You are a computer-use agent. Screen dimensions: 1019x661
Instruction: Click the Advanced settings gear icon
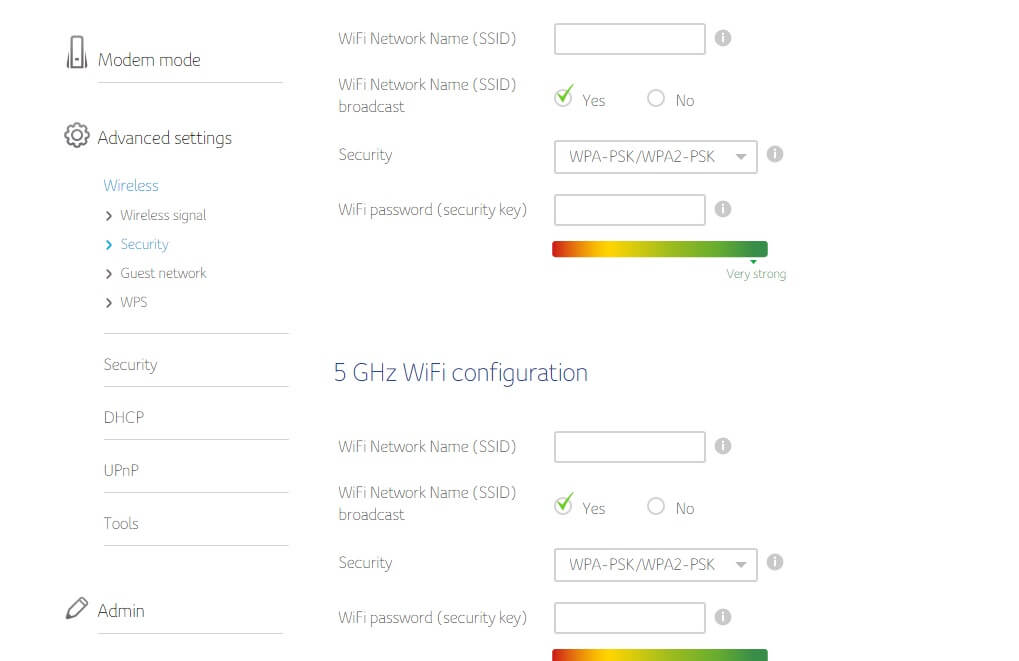pos(77,136)
